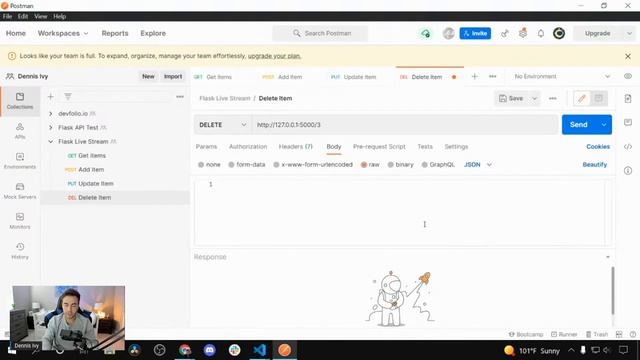Open the Environments sidebar panel
This screenshot has height=360, width=640.
pos(20,161)
